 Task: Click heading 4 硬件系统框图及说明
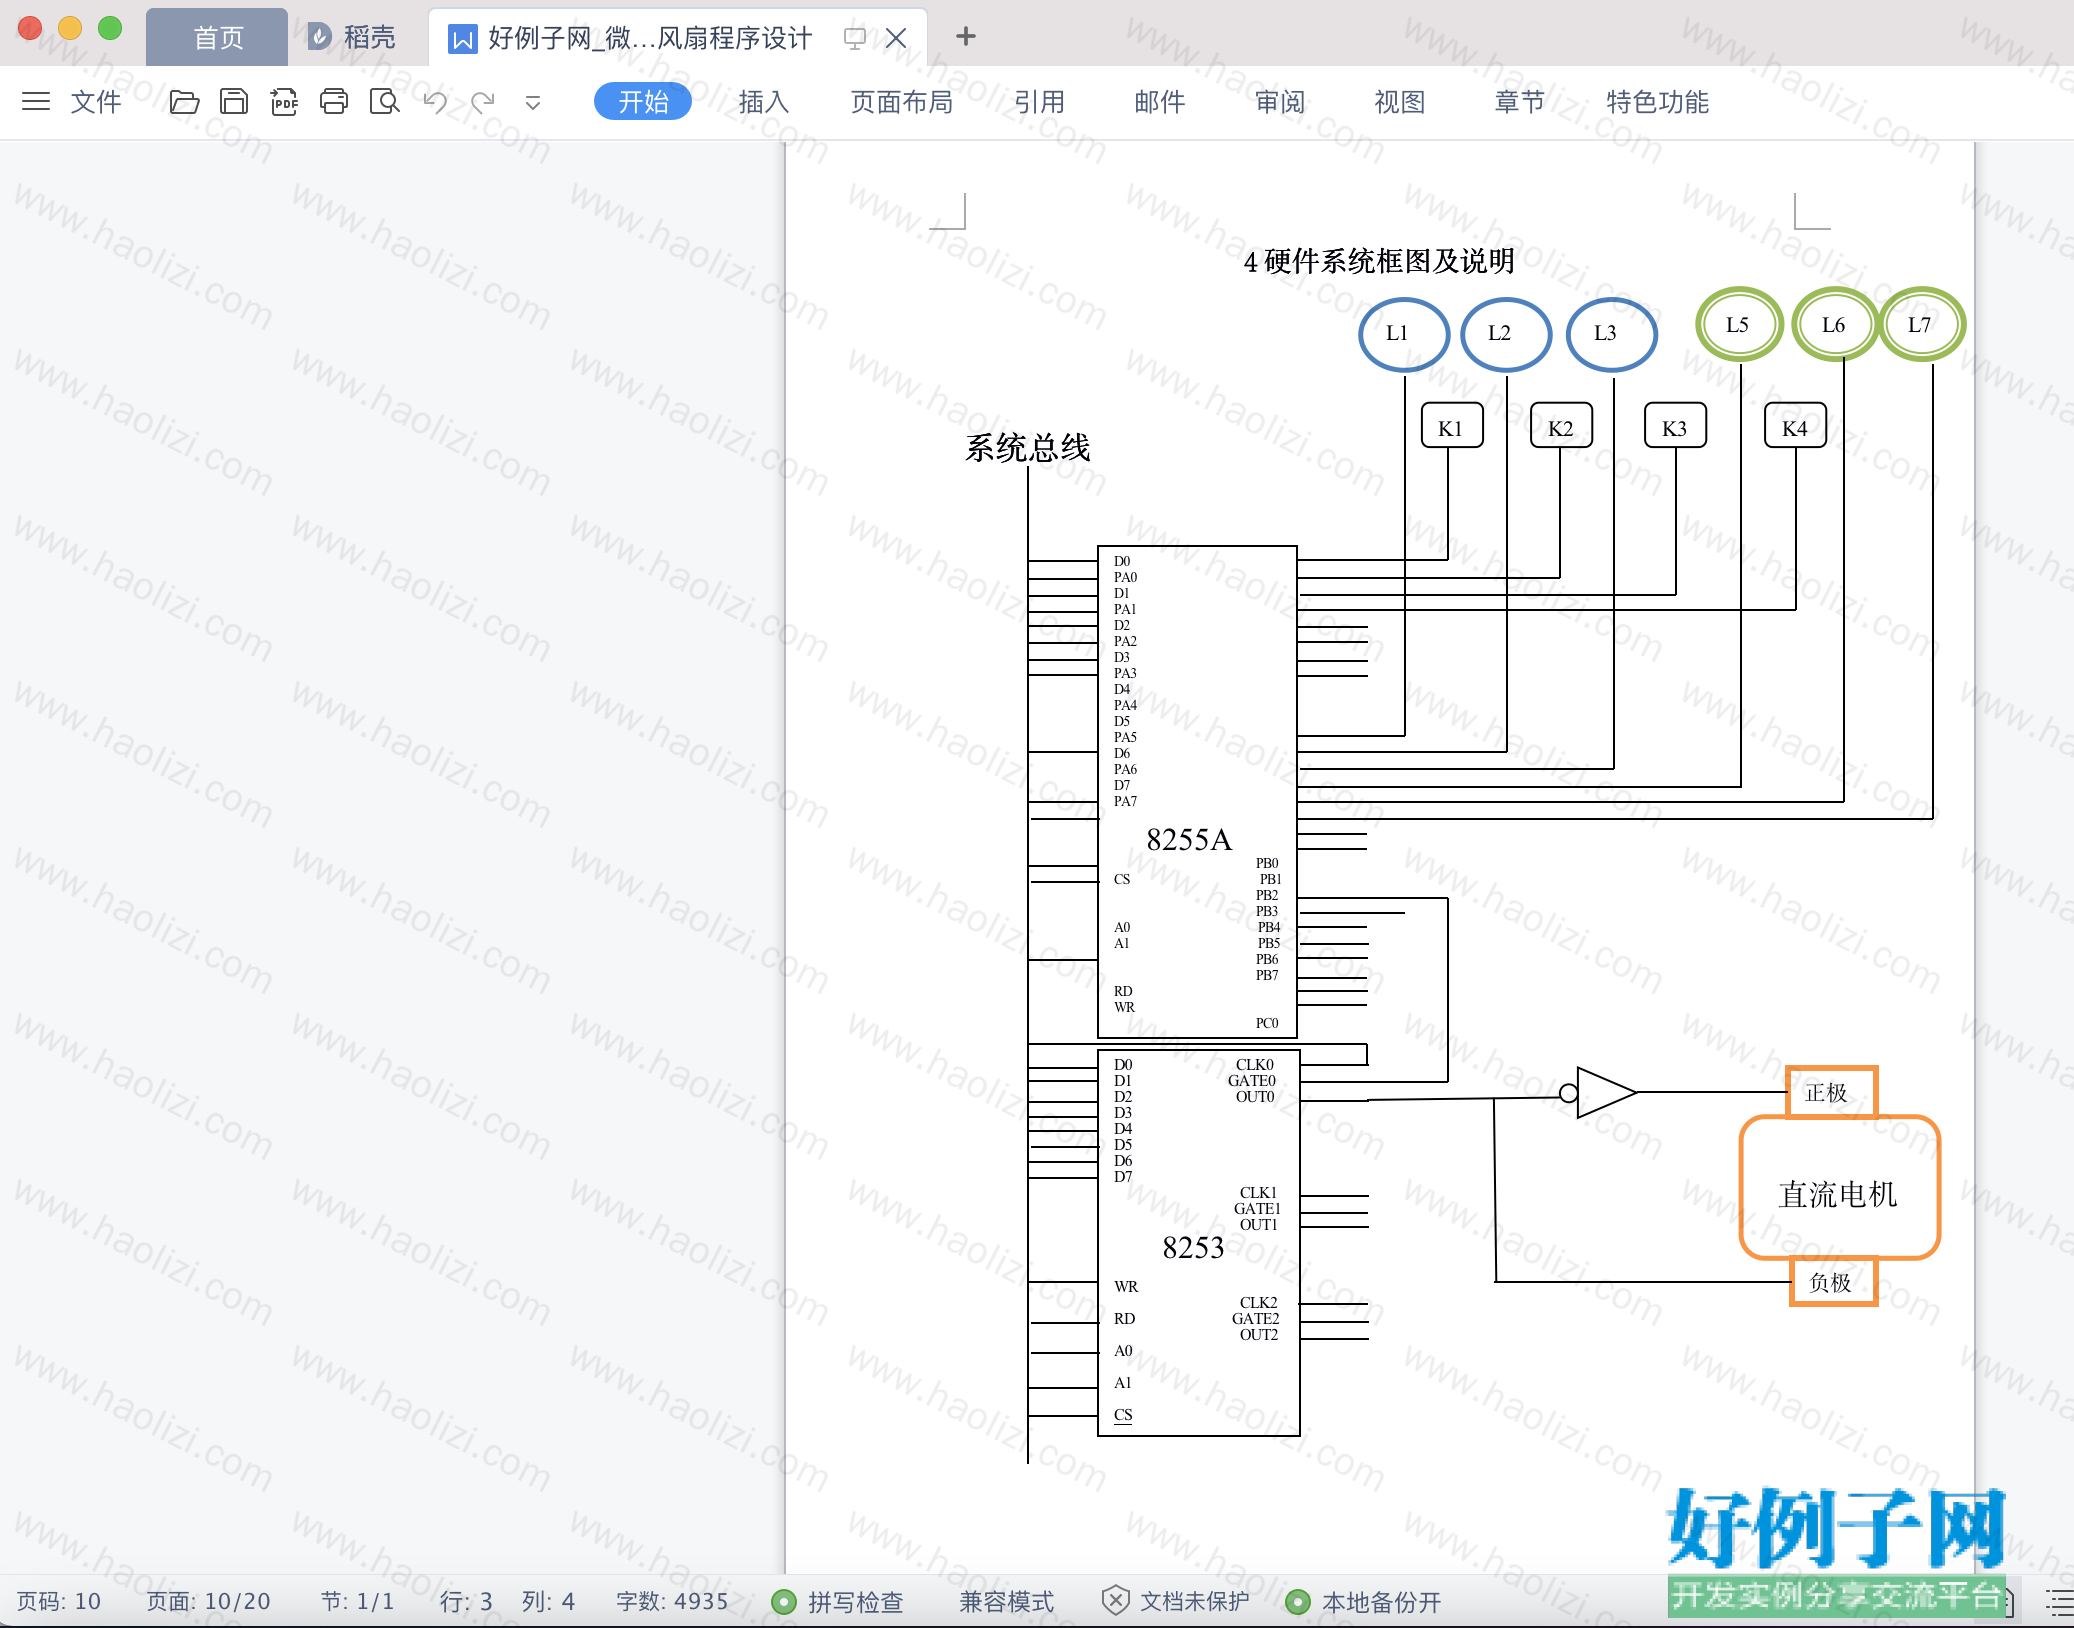[x=1378, y=261]
